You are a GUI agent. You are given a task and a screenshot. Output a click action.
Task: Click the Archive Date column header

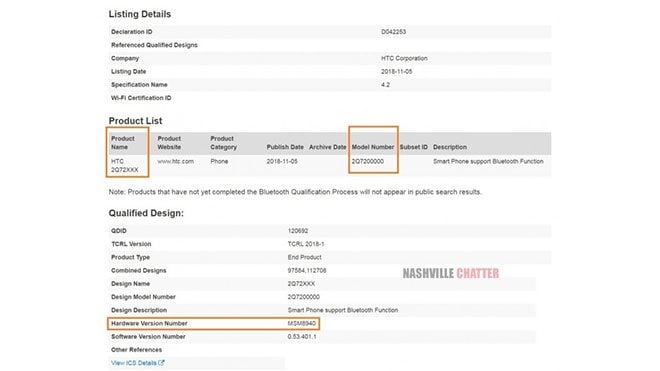(327, 147)
